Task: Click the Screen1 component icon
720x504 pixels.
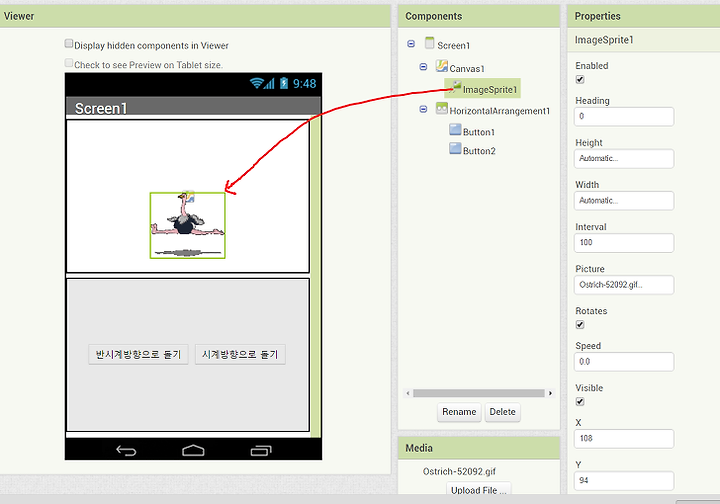Action: click(429, 43)
